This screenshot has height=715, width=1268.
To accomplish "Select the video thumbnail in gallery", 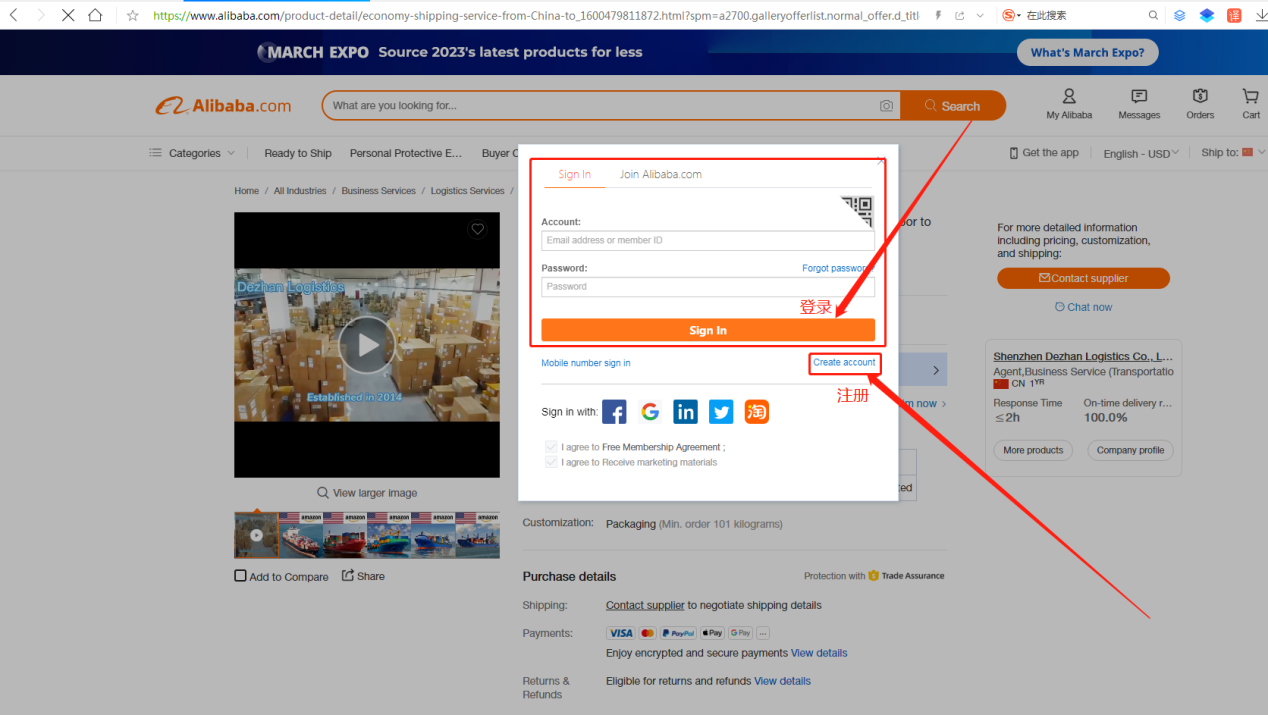I will tap(256, 535).
